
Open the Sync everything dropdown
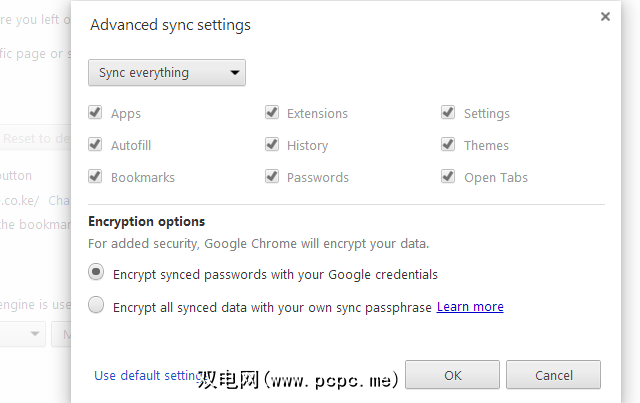click(167, 73)
